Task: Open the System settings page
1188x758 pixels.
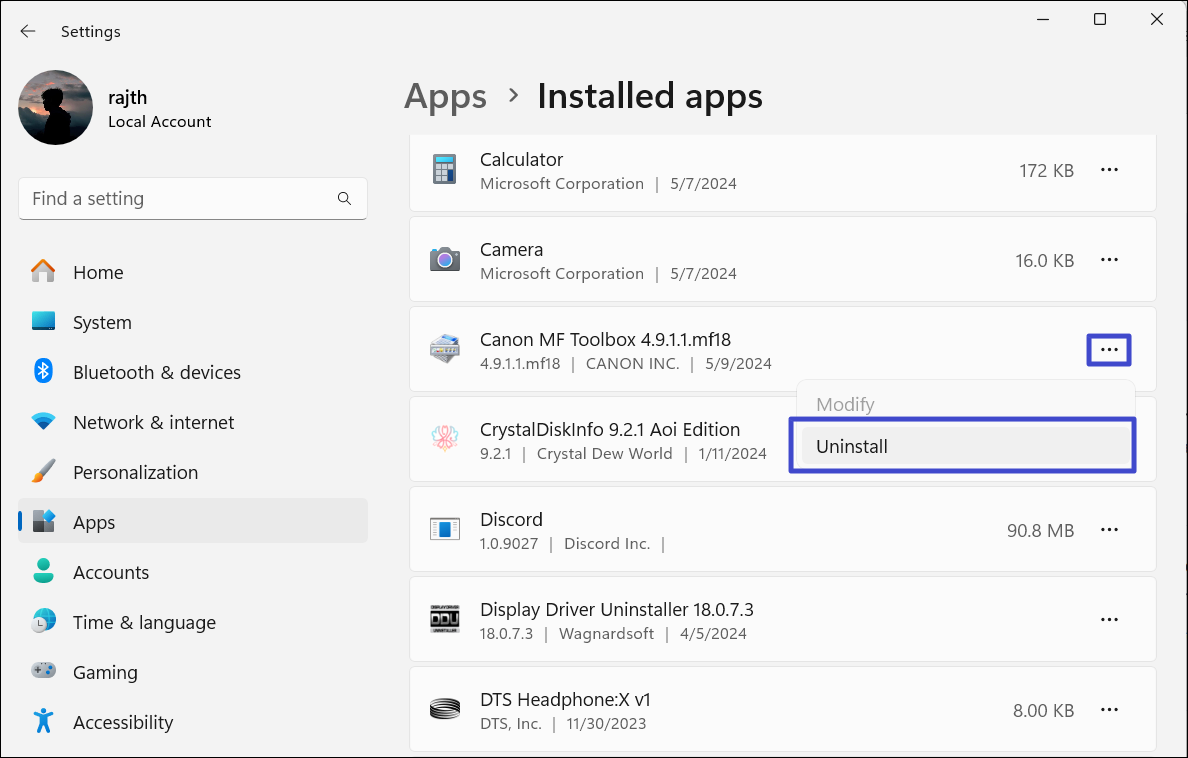Action: click(x=102, y=322)
